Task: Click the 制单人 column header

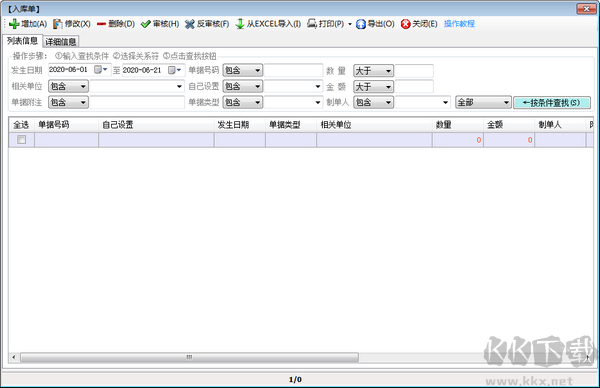Action: coord(560,125)
